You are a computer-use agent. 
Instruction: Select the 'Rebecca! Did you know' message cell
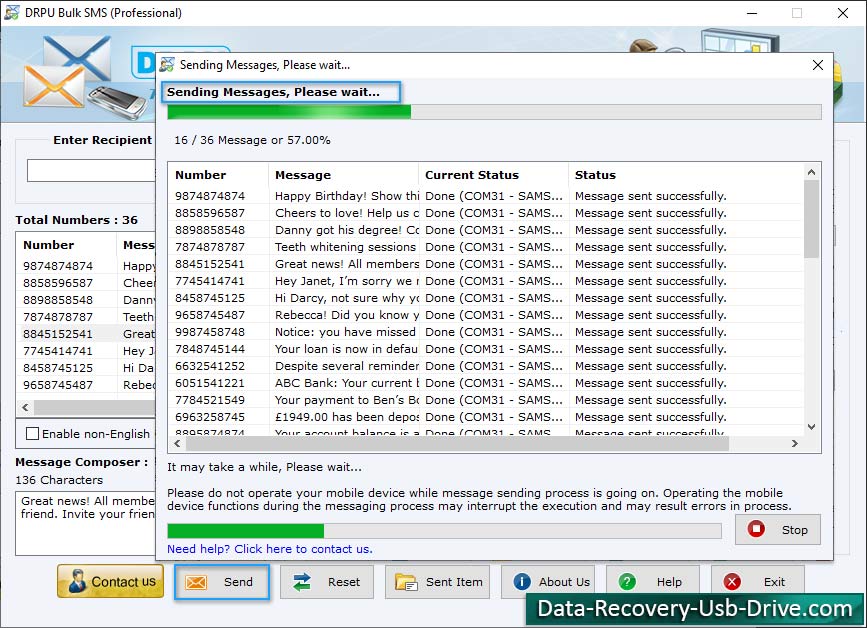(x=346, y=315)
